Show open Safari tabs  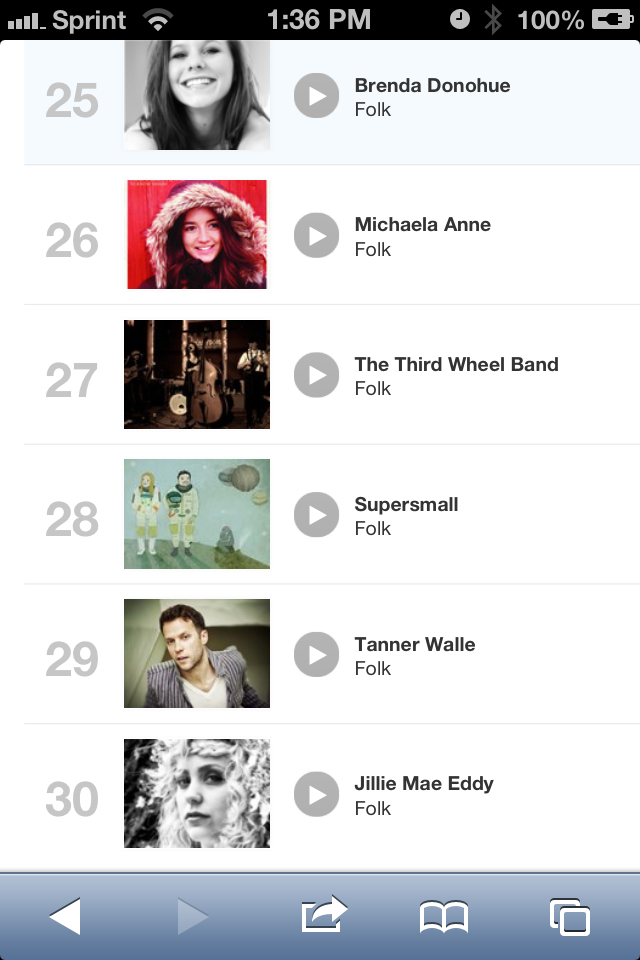[x=569, y=917]
